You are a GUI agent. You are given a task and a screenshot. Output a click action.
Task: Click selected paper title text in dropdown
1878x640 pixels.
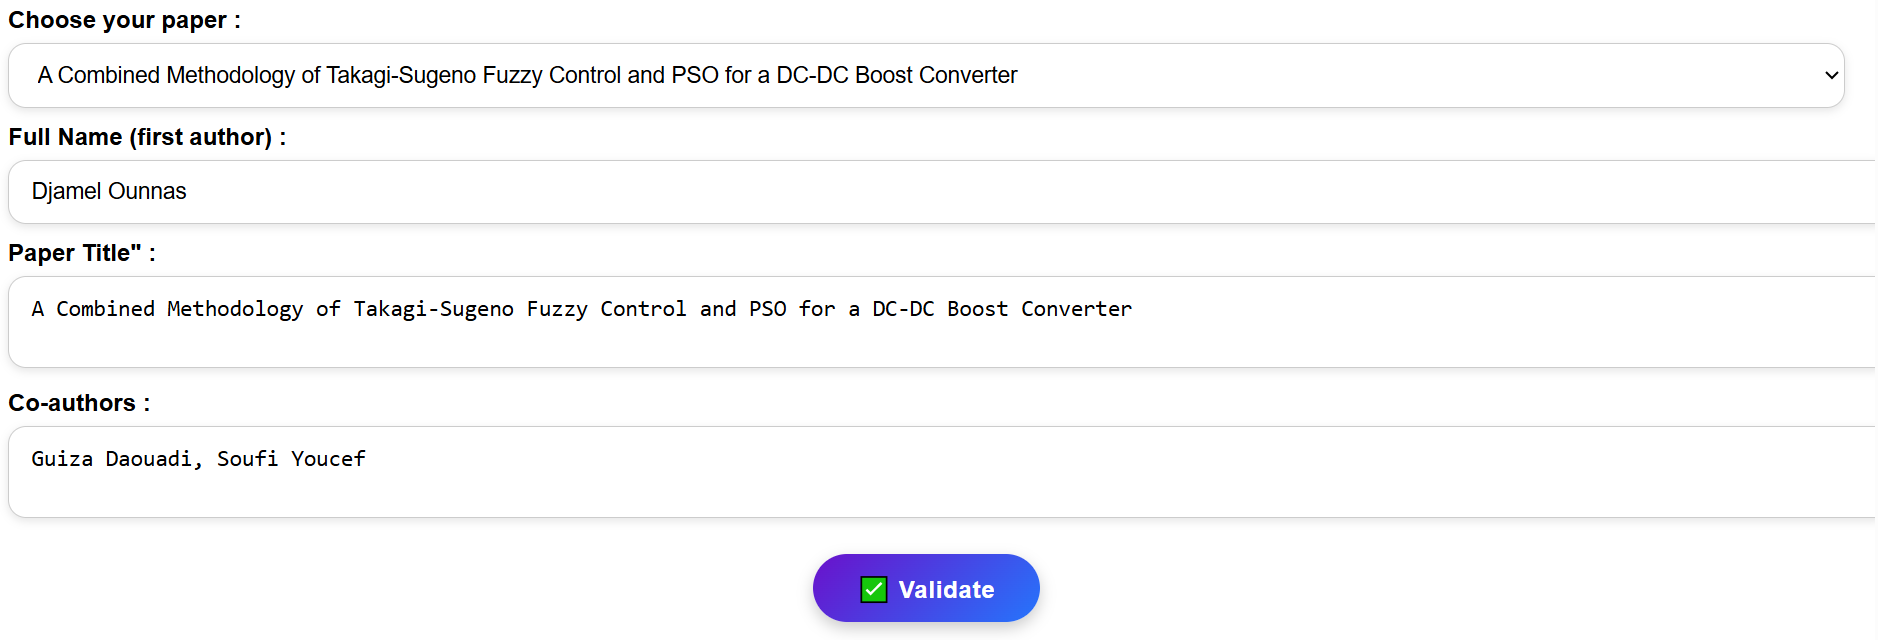[527, 76]
